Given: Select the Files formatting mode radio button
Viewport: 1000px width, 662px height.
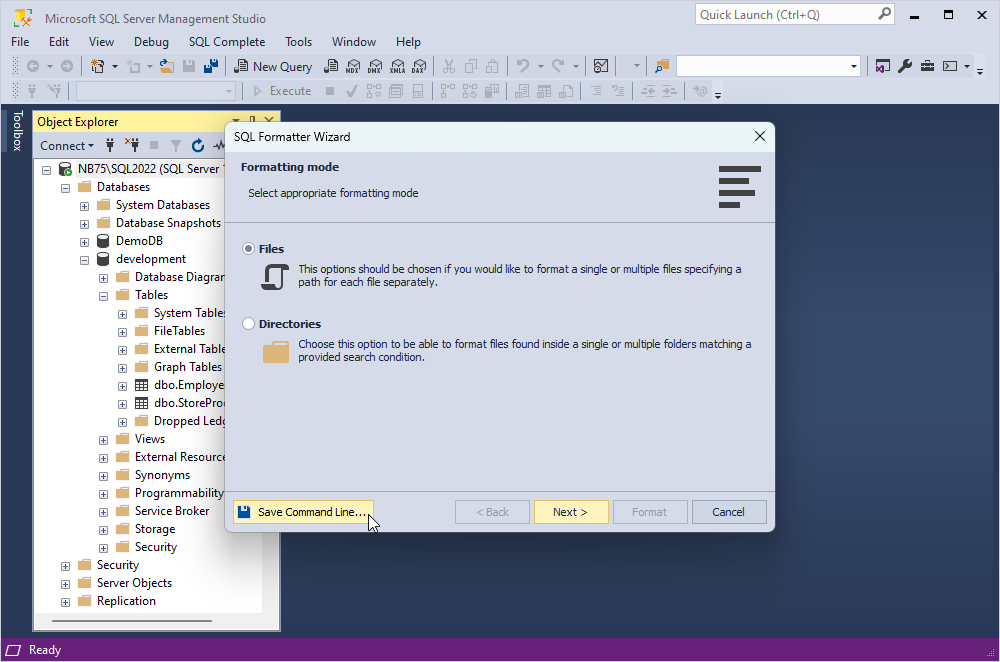Looking at the screenshot, I should click(x=248, y=249).
